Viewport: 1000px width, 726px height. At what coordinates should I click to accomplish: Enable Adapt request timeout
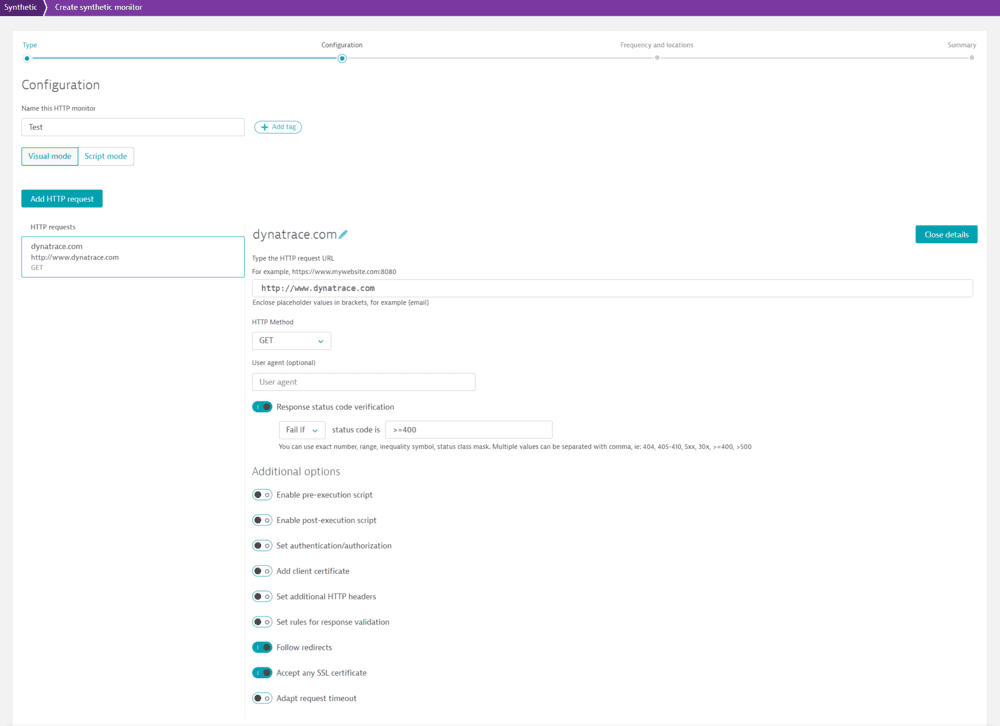coord(262,697)
